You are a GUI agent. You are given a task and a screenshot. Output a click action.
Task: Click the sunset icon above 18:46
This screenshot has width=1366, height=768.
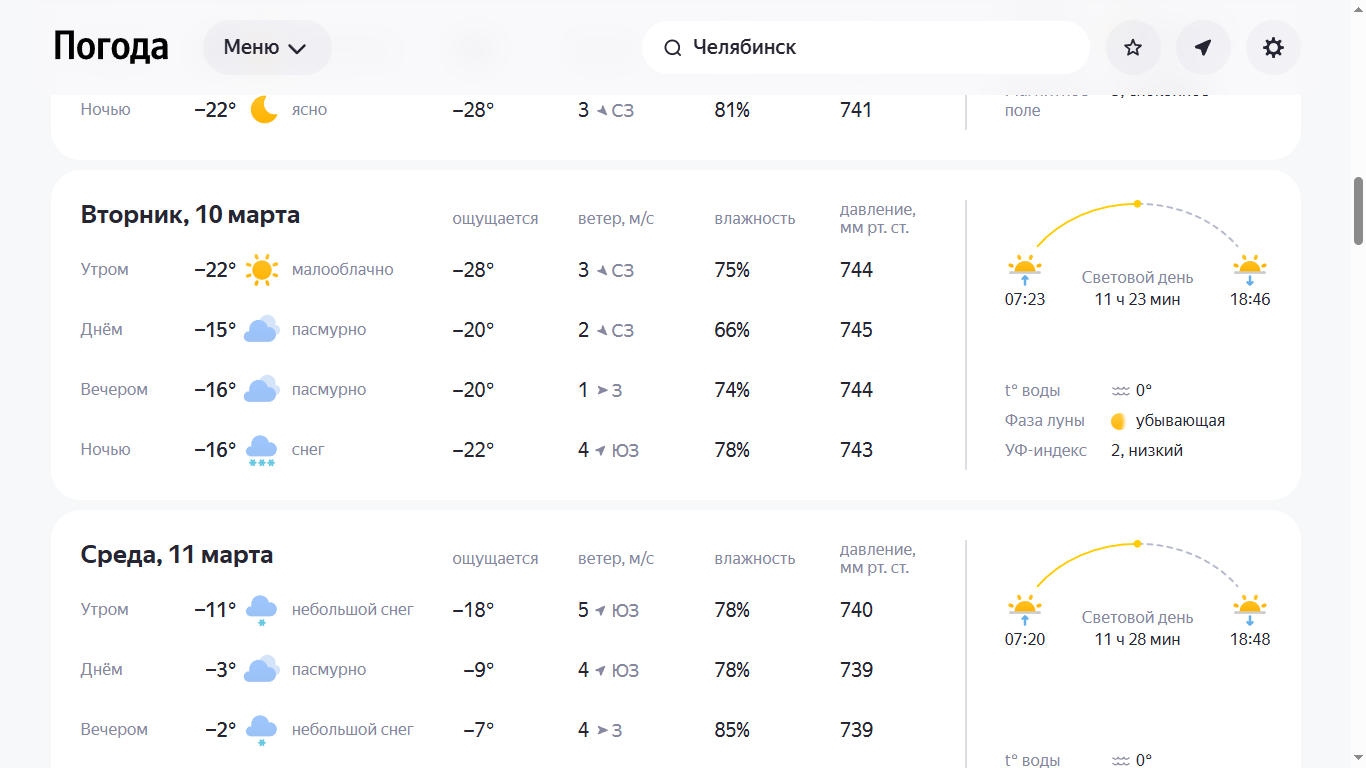pos(1250,270)
